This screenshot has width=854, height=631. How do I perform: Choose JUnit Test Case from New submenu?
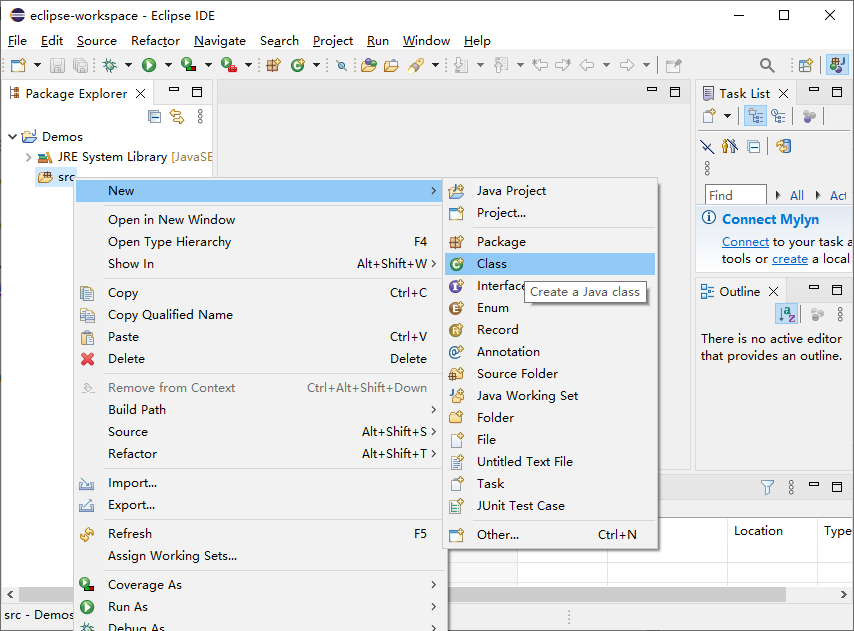550,506
